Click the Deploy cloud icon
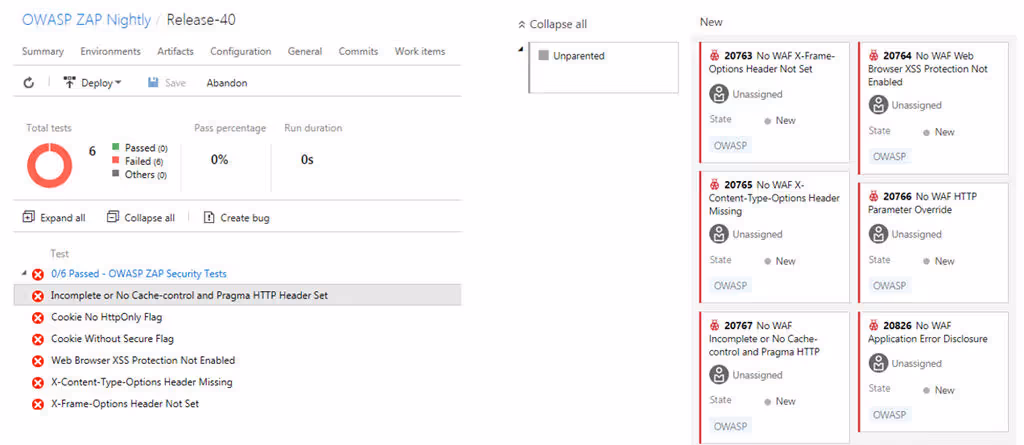 click(69, 82)
